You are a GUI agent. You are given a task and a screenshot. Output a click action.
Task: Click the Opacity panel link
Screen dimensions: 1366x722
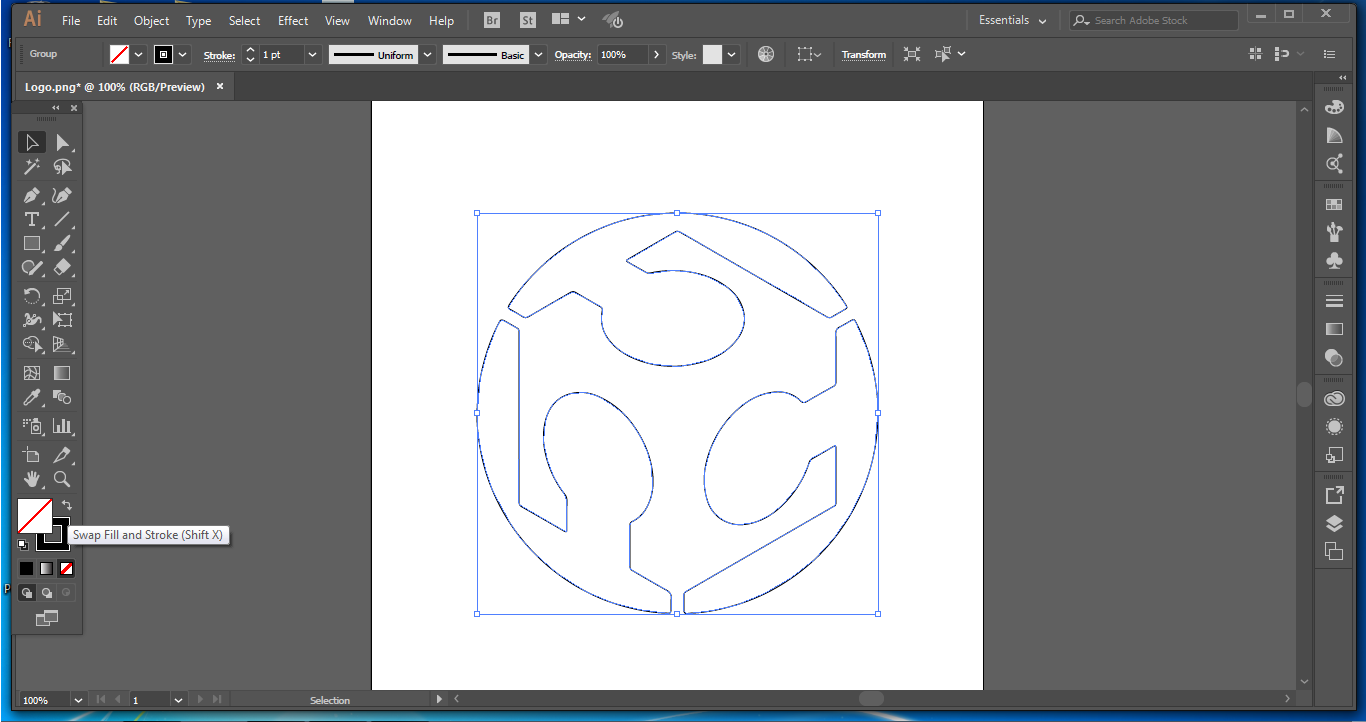[573, 55]
